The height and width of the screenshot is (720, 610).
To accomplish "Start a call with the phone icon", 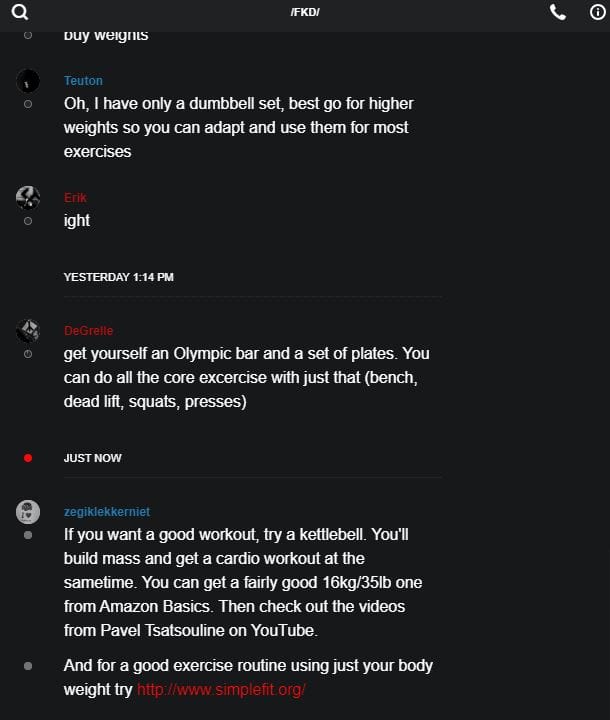I will point(558,12).
